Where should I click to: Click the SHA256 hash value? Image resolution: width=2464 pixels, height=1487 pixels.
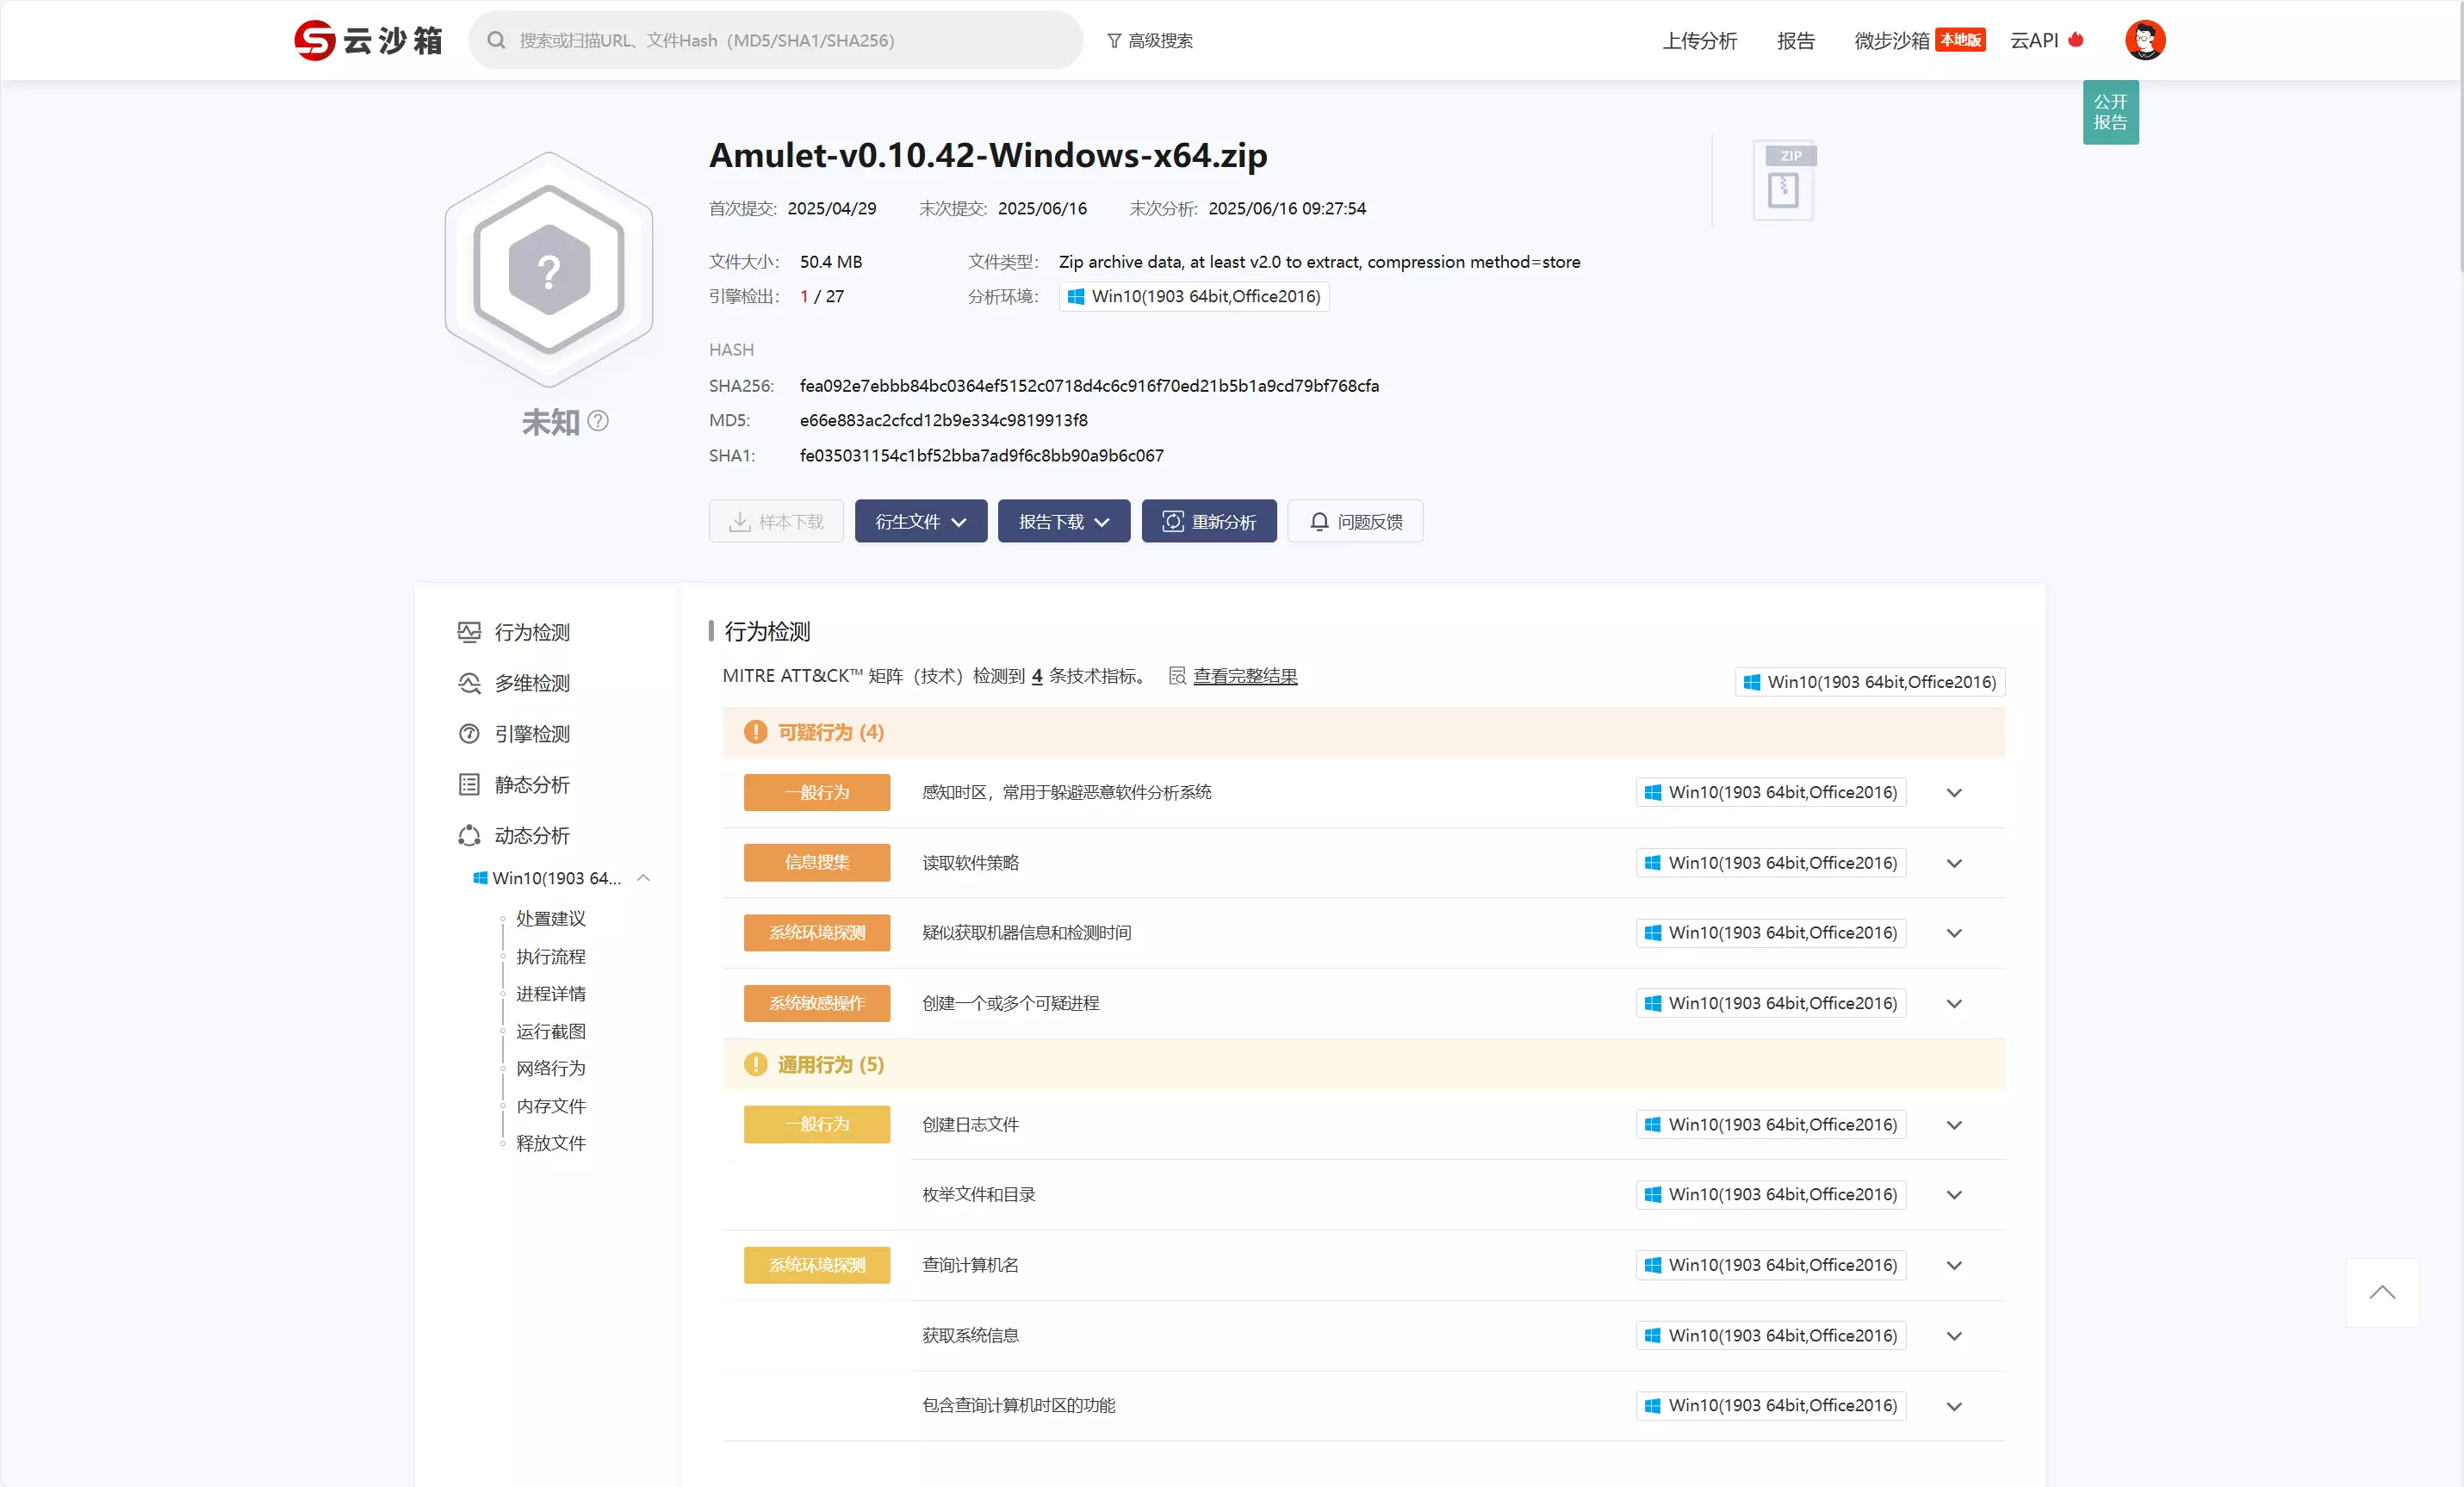coord(1089,386)
